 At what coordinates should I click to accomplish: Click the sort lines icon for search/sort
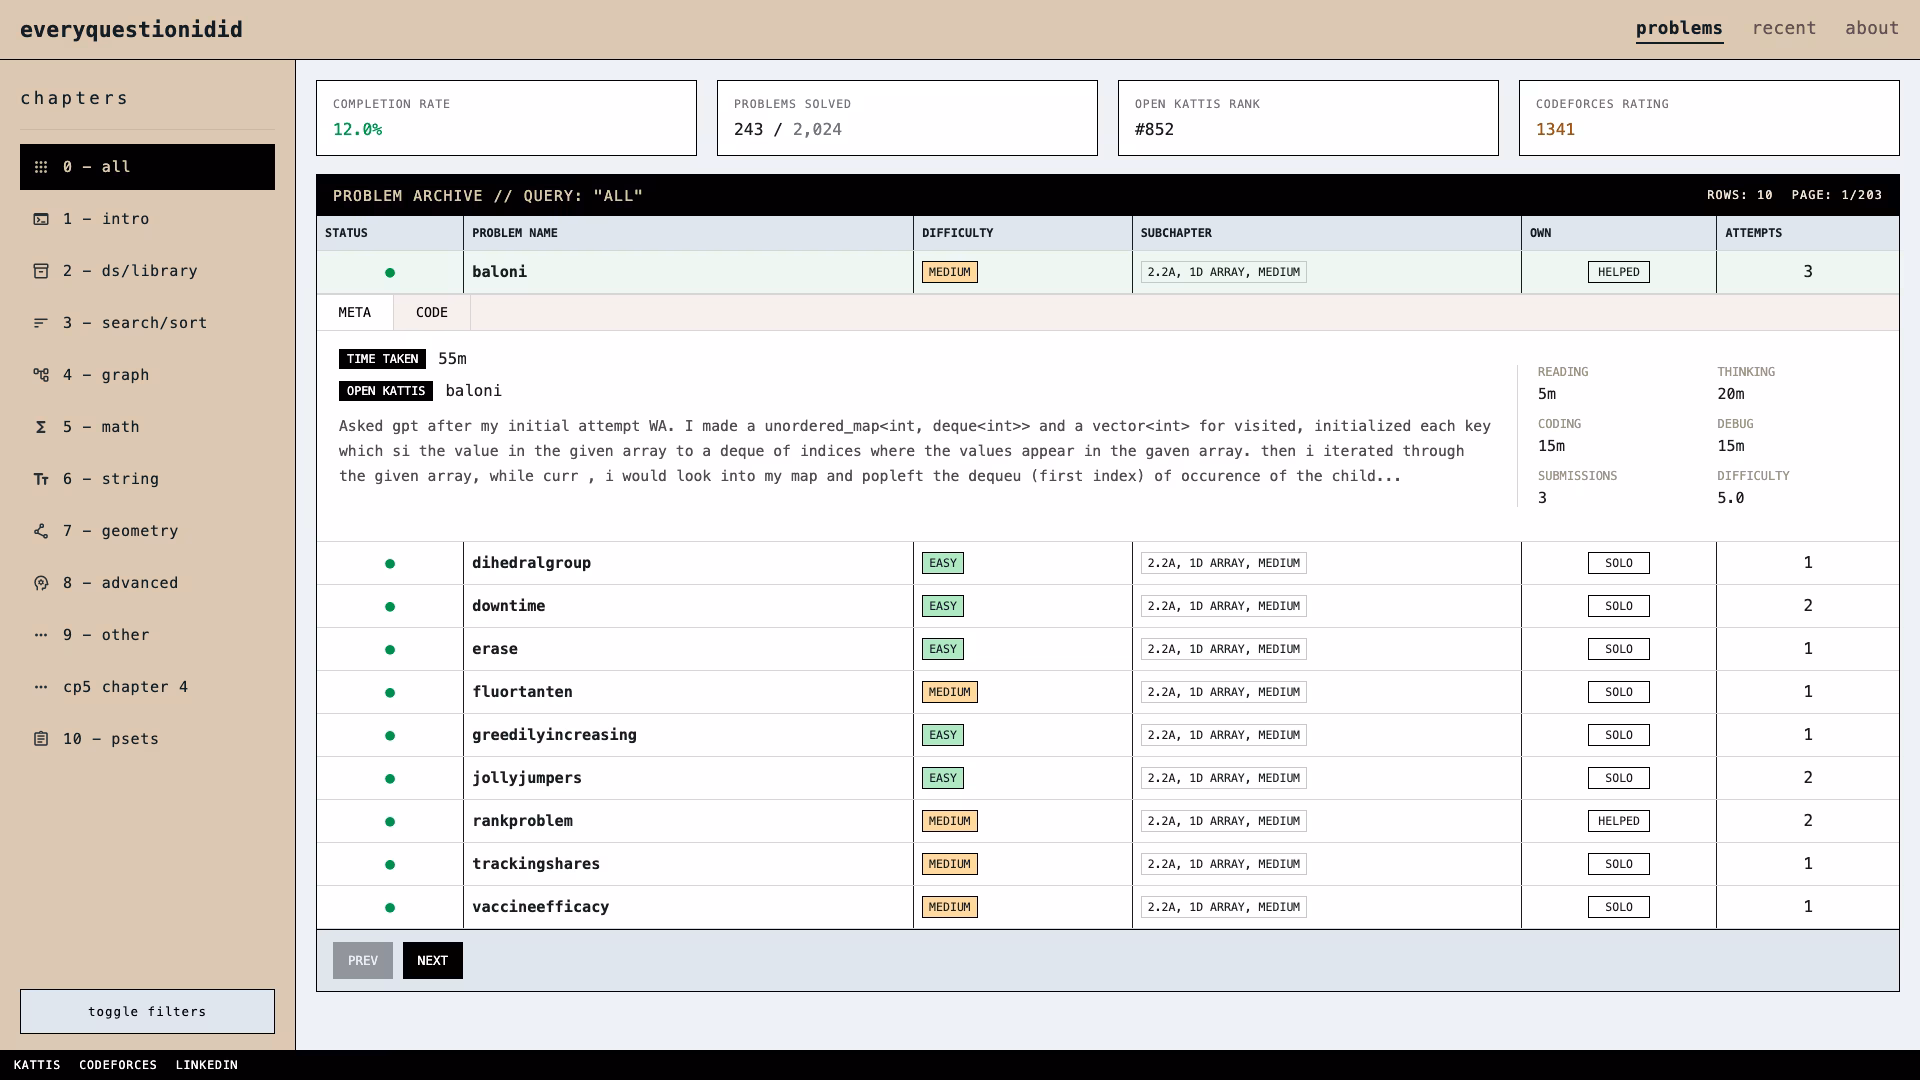41,323
